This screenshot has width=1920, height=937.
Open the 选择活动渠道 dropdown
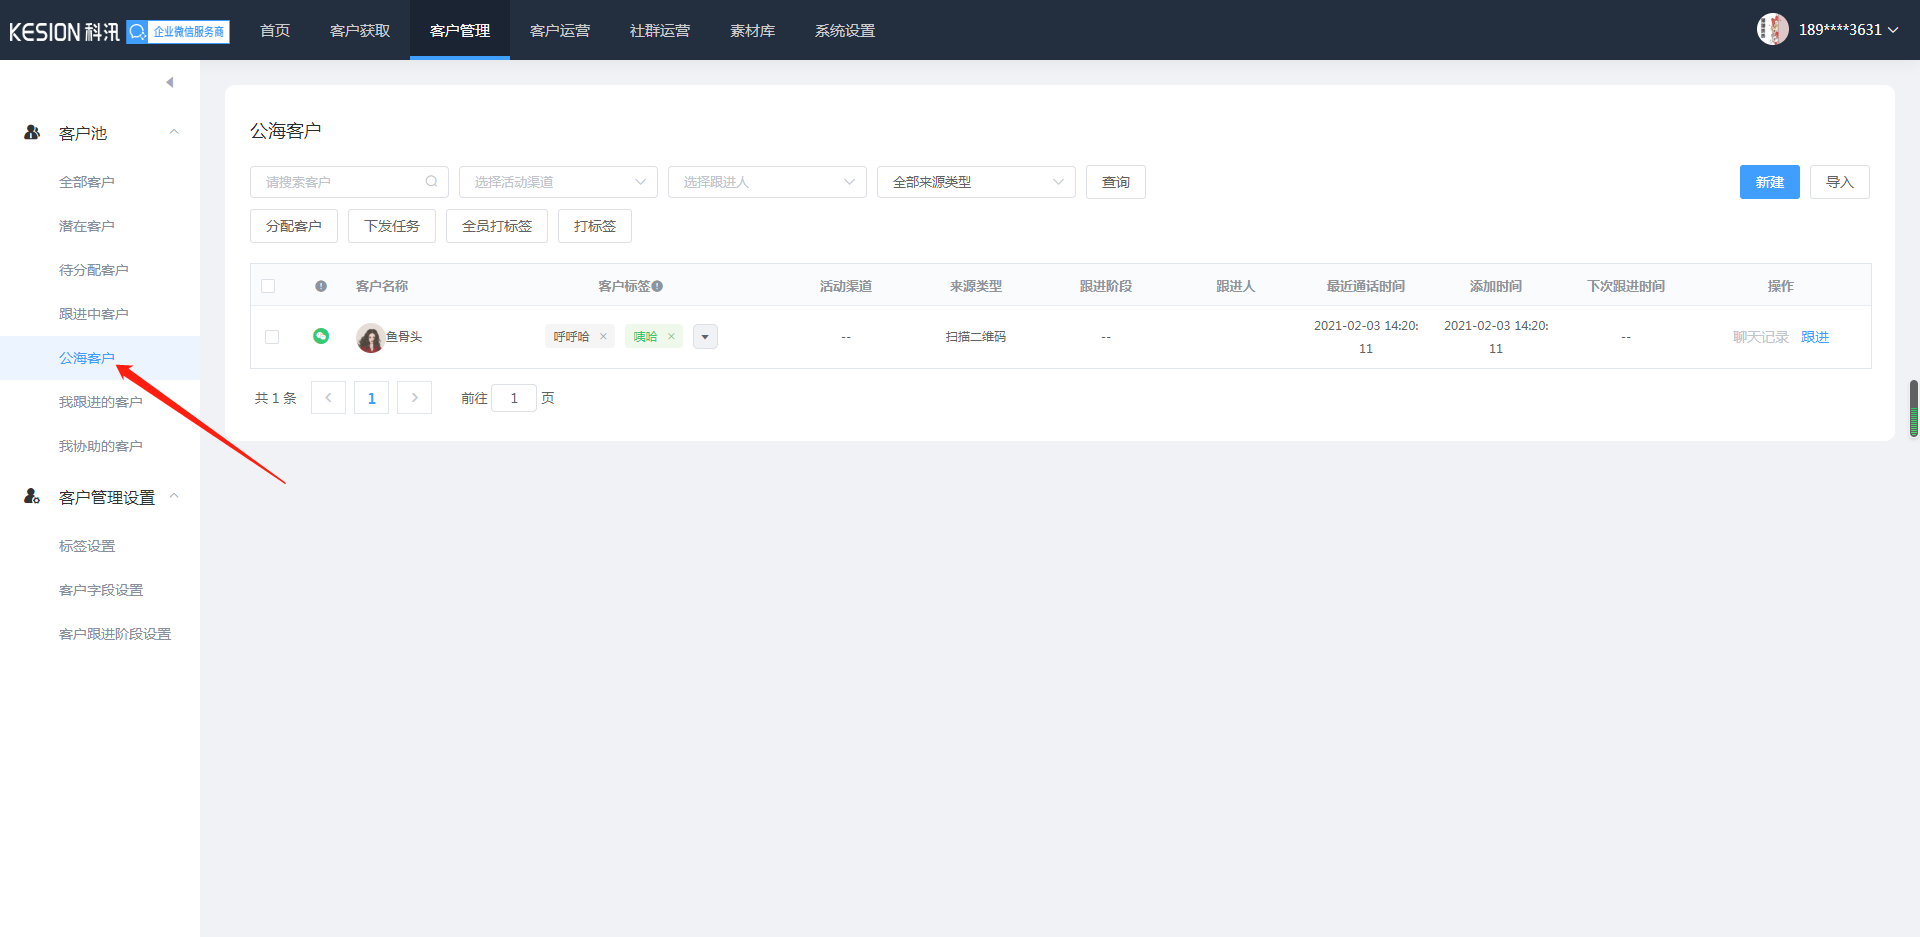[x=558, y=182]
